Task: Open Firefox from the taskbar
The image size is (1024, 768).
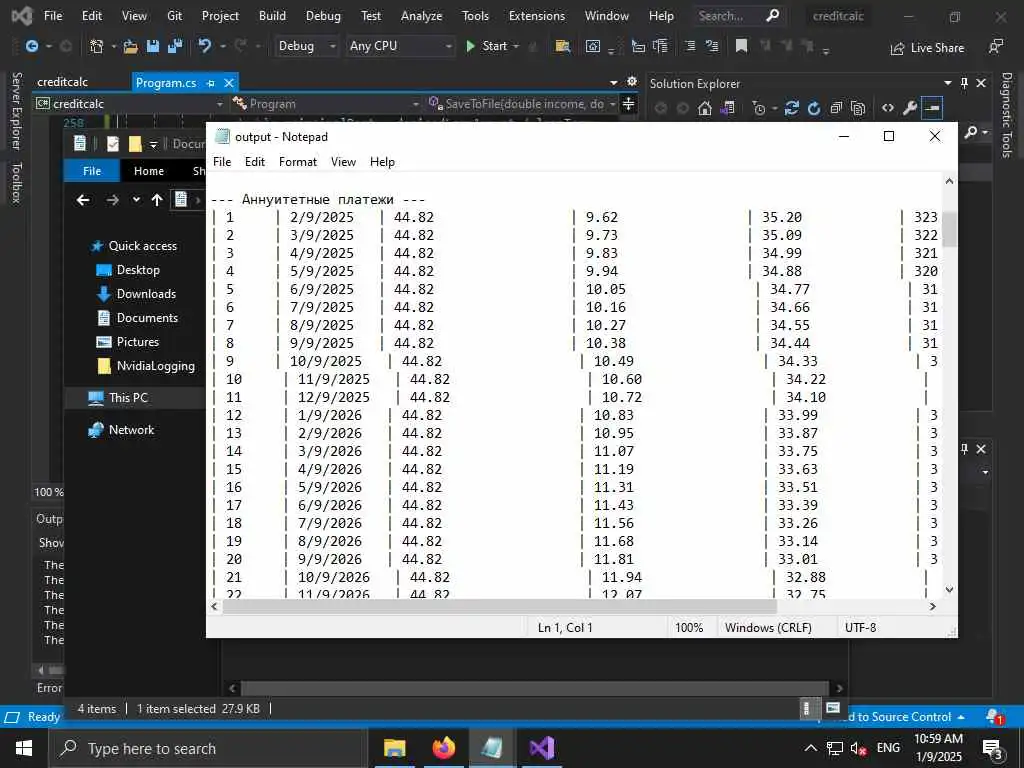Action: [443, 748]
